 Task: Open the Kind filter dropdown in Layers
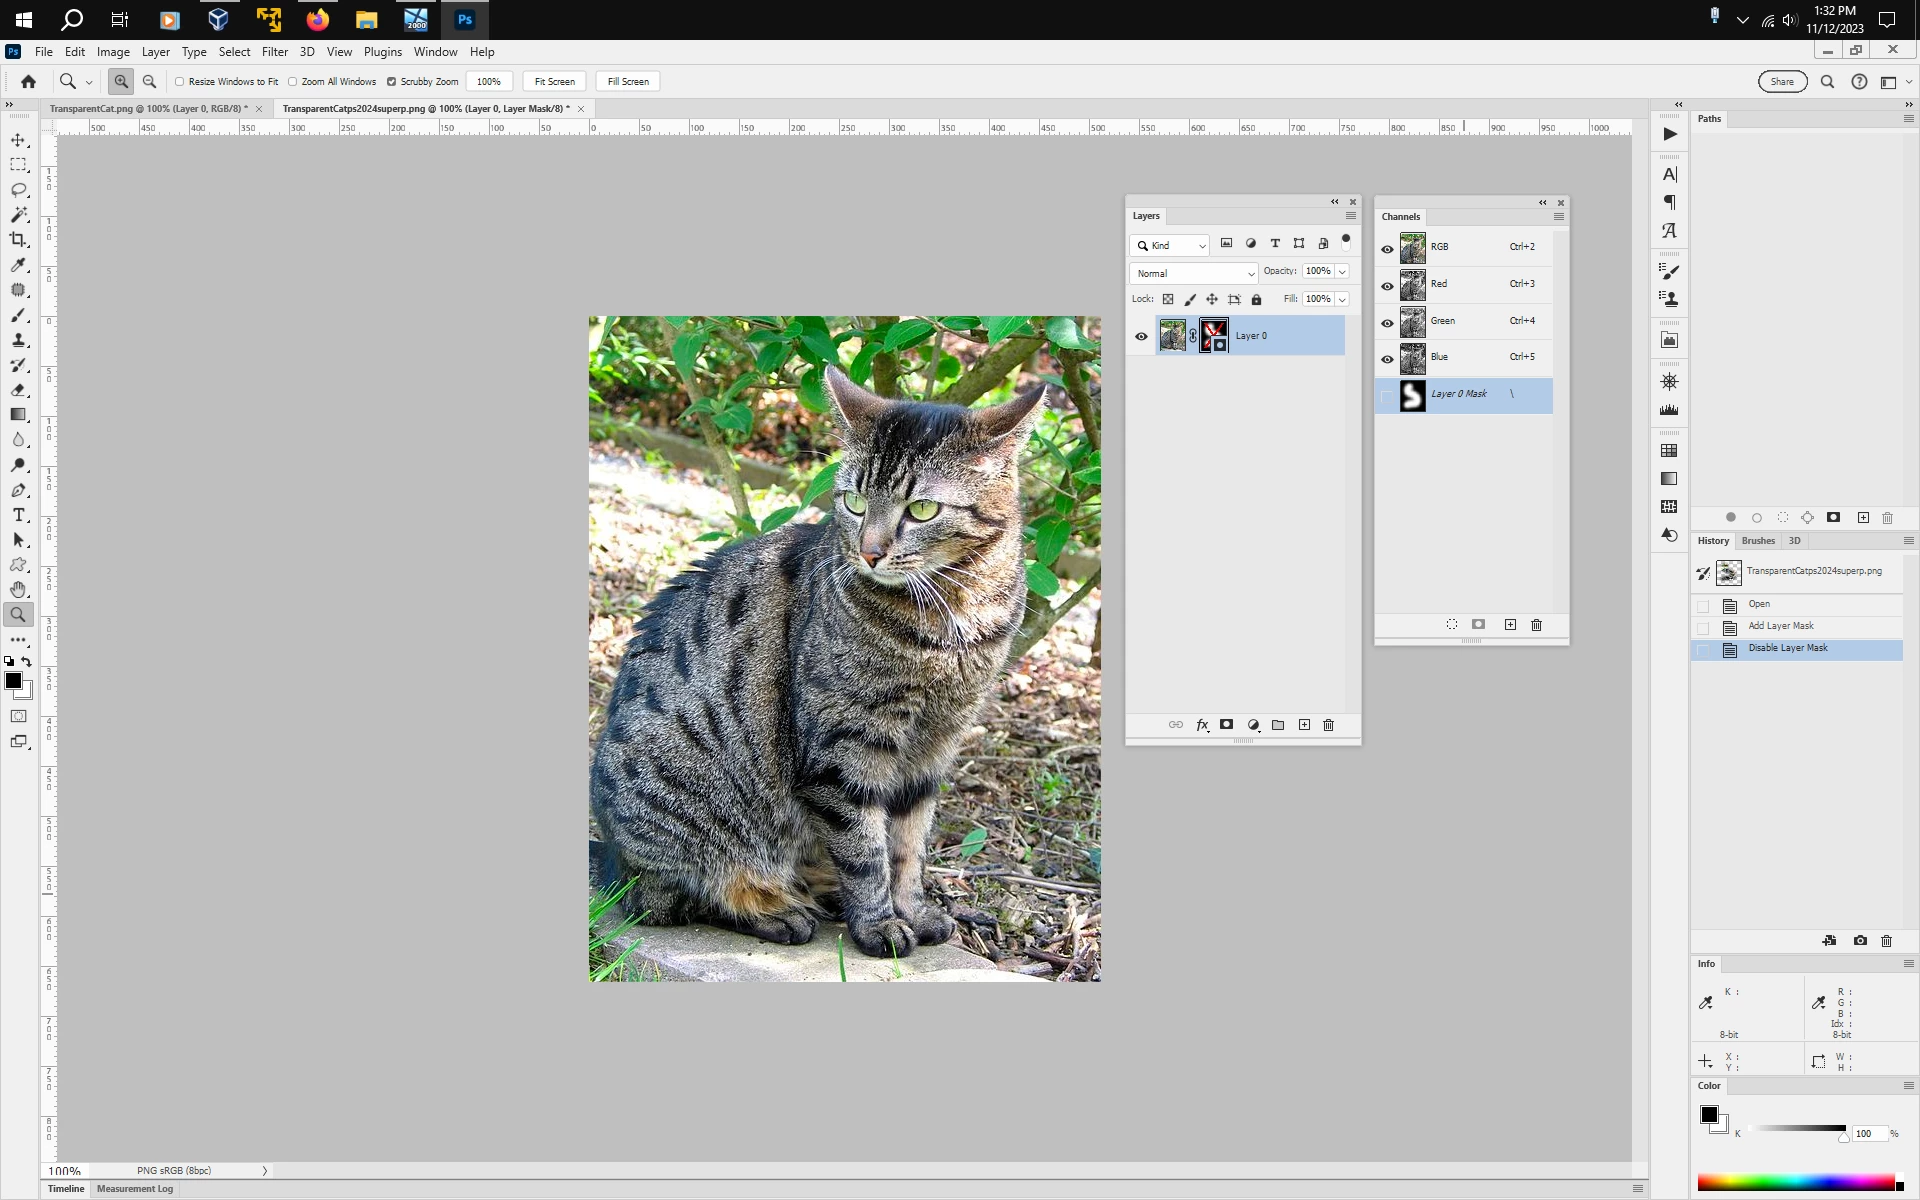point(1170,245)
